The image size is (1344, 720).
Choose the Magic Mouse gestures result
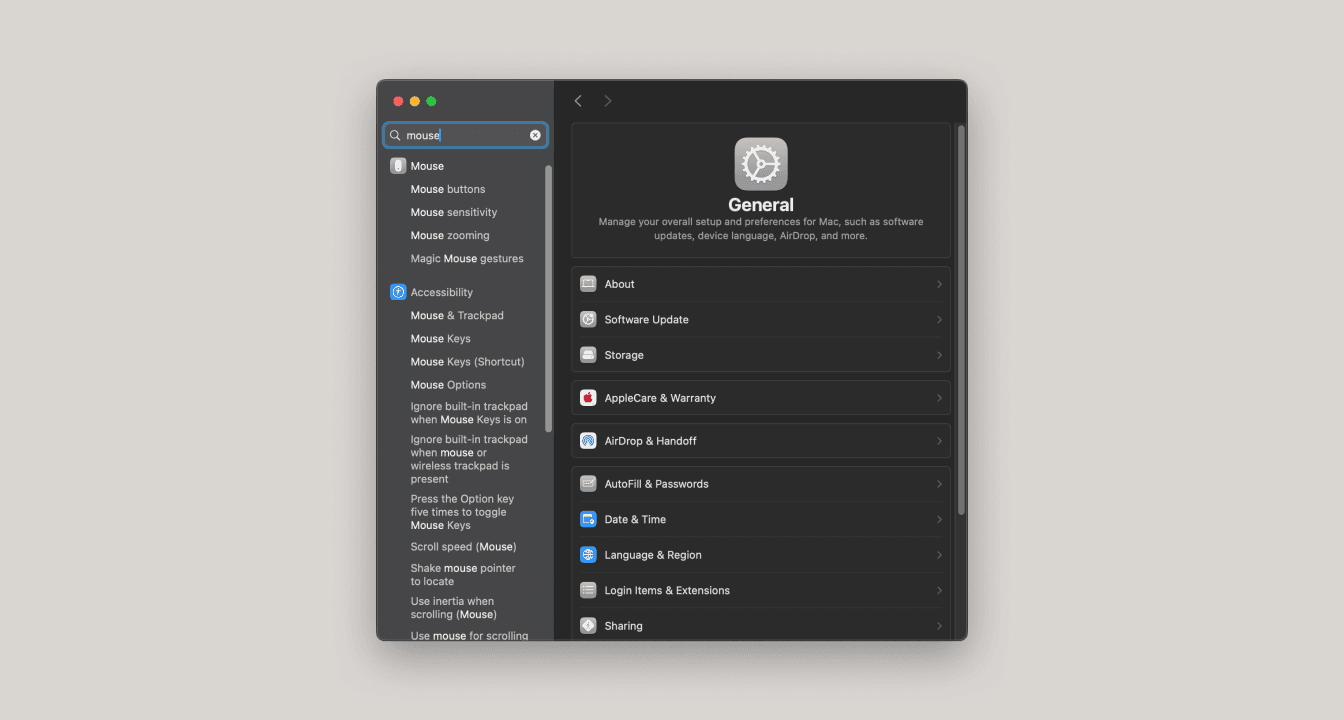click(467, 258)
